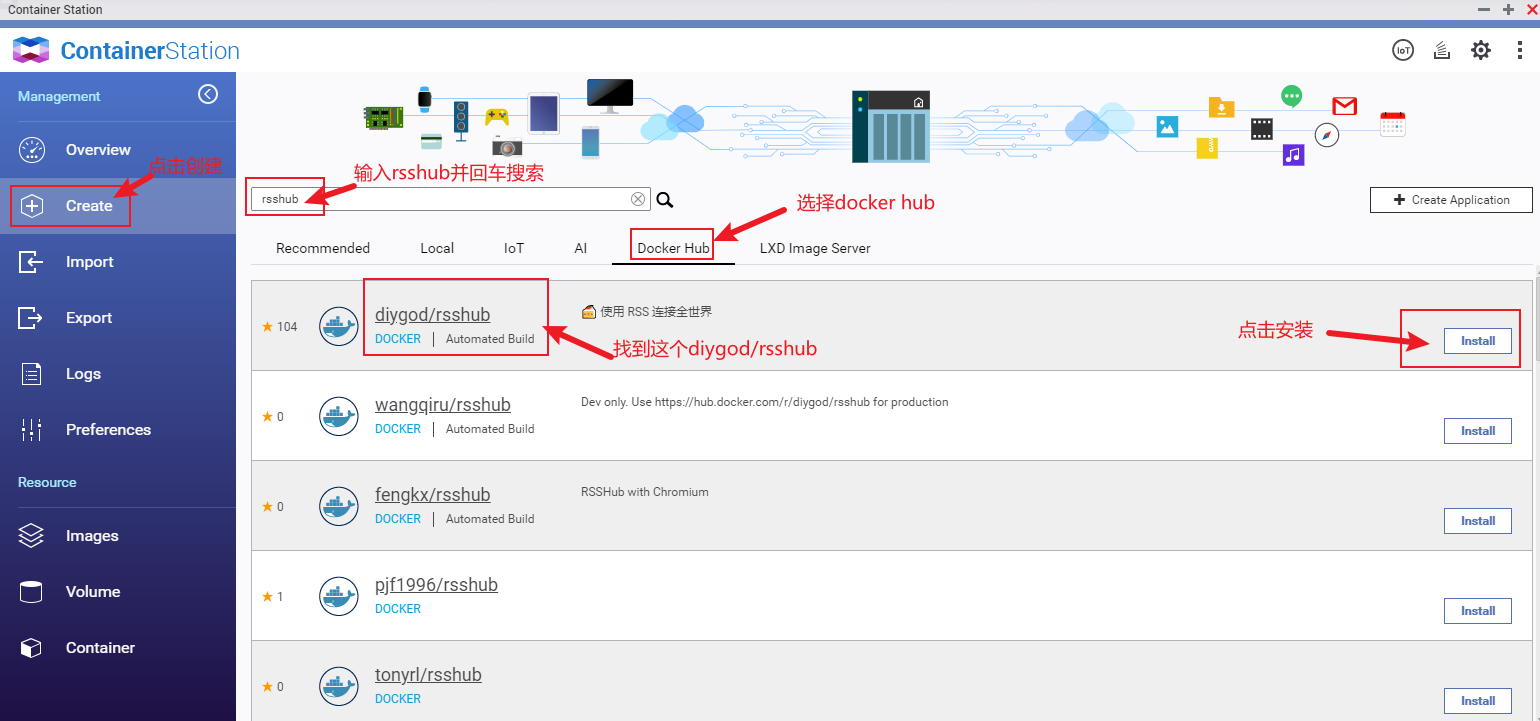Click the Images layers icon
Screen dimensions: 1540x721
[x=32, y=536]
